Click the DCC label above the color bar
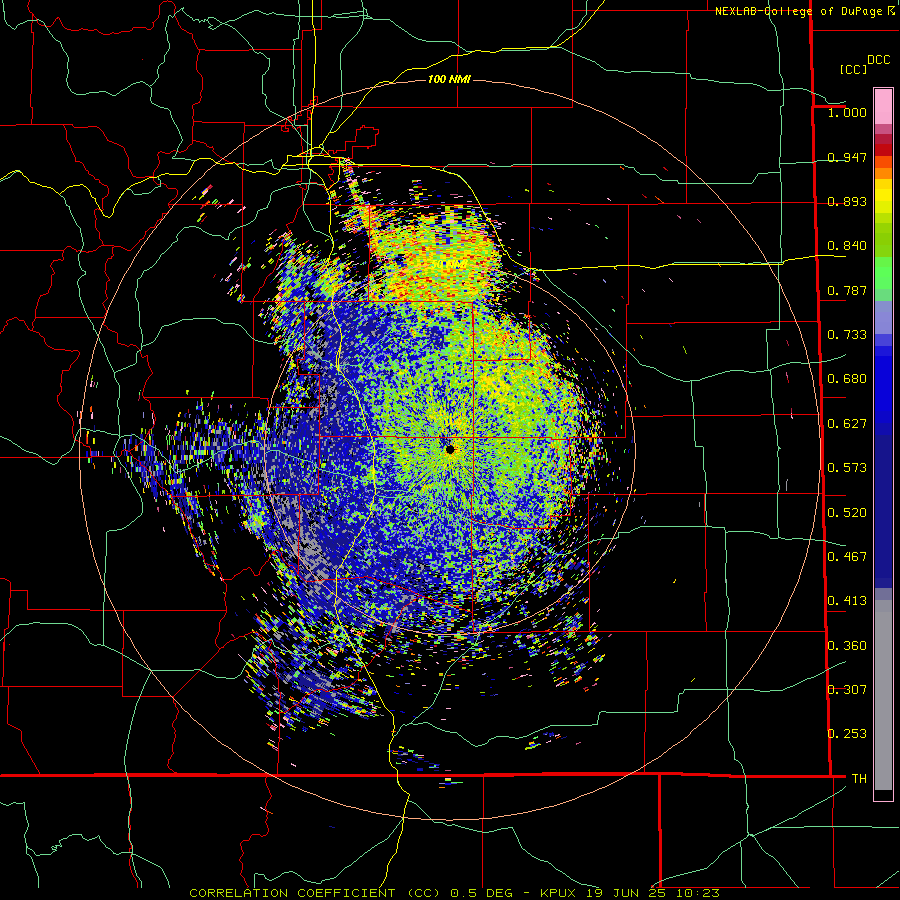Screen dimensions: 900x900 [x=878, y=60]
